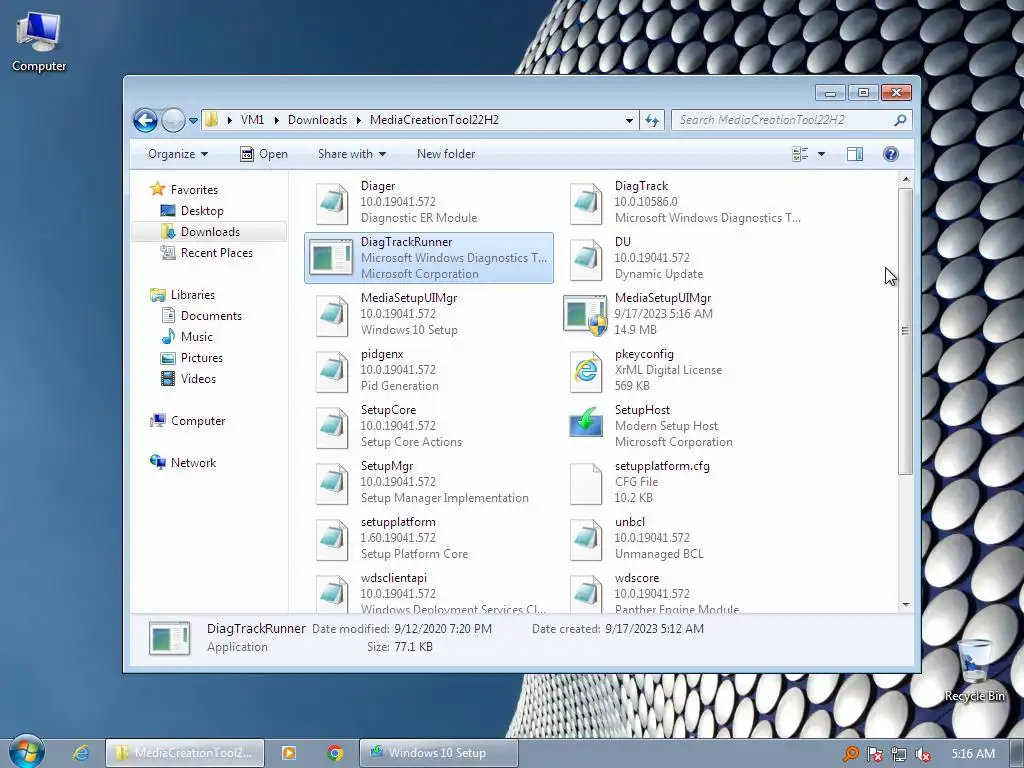Image resolution: width=1024 pixels, height=768 pixels.
Task: Select Libraries in the navigation pane
Action: click(x=193, y=295)
